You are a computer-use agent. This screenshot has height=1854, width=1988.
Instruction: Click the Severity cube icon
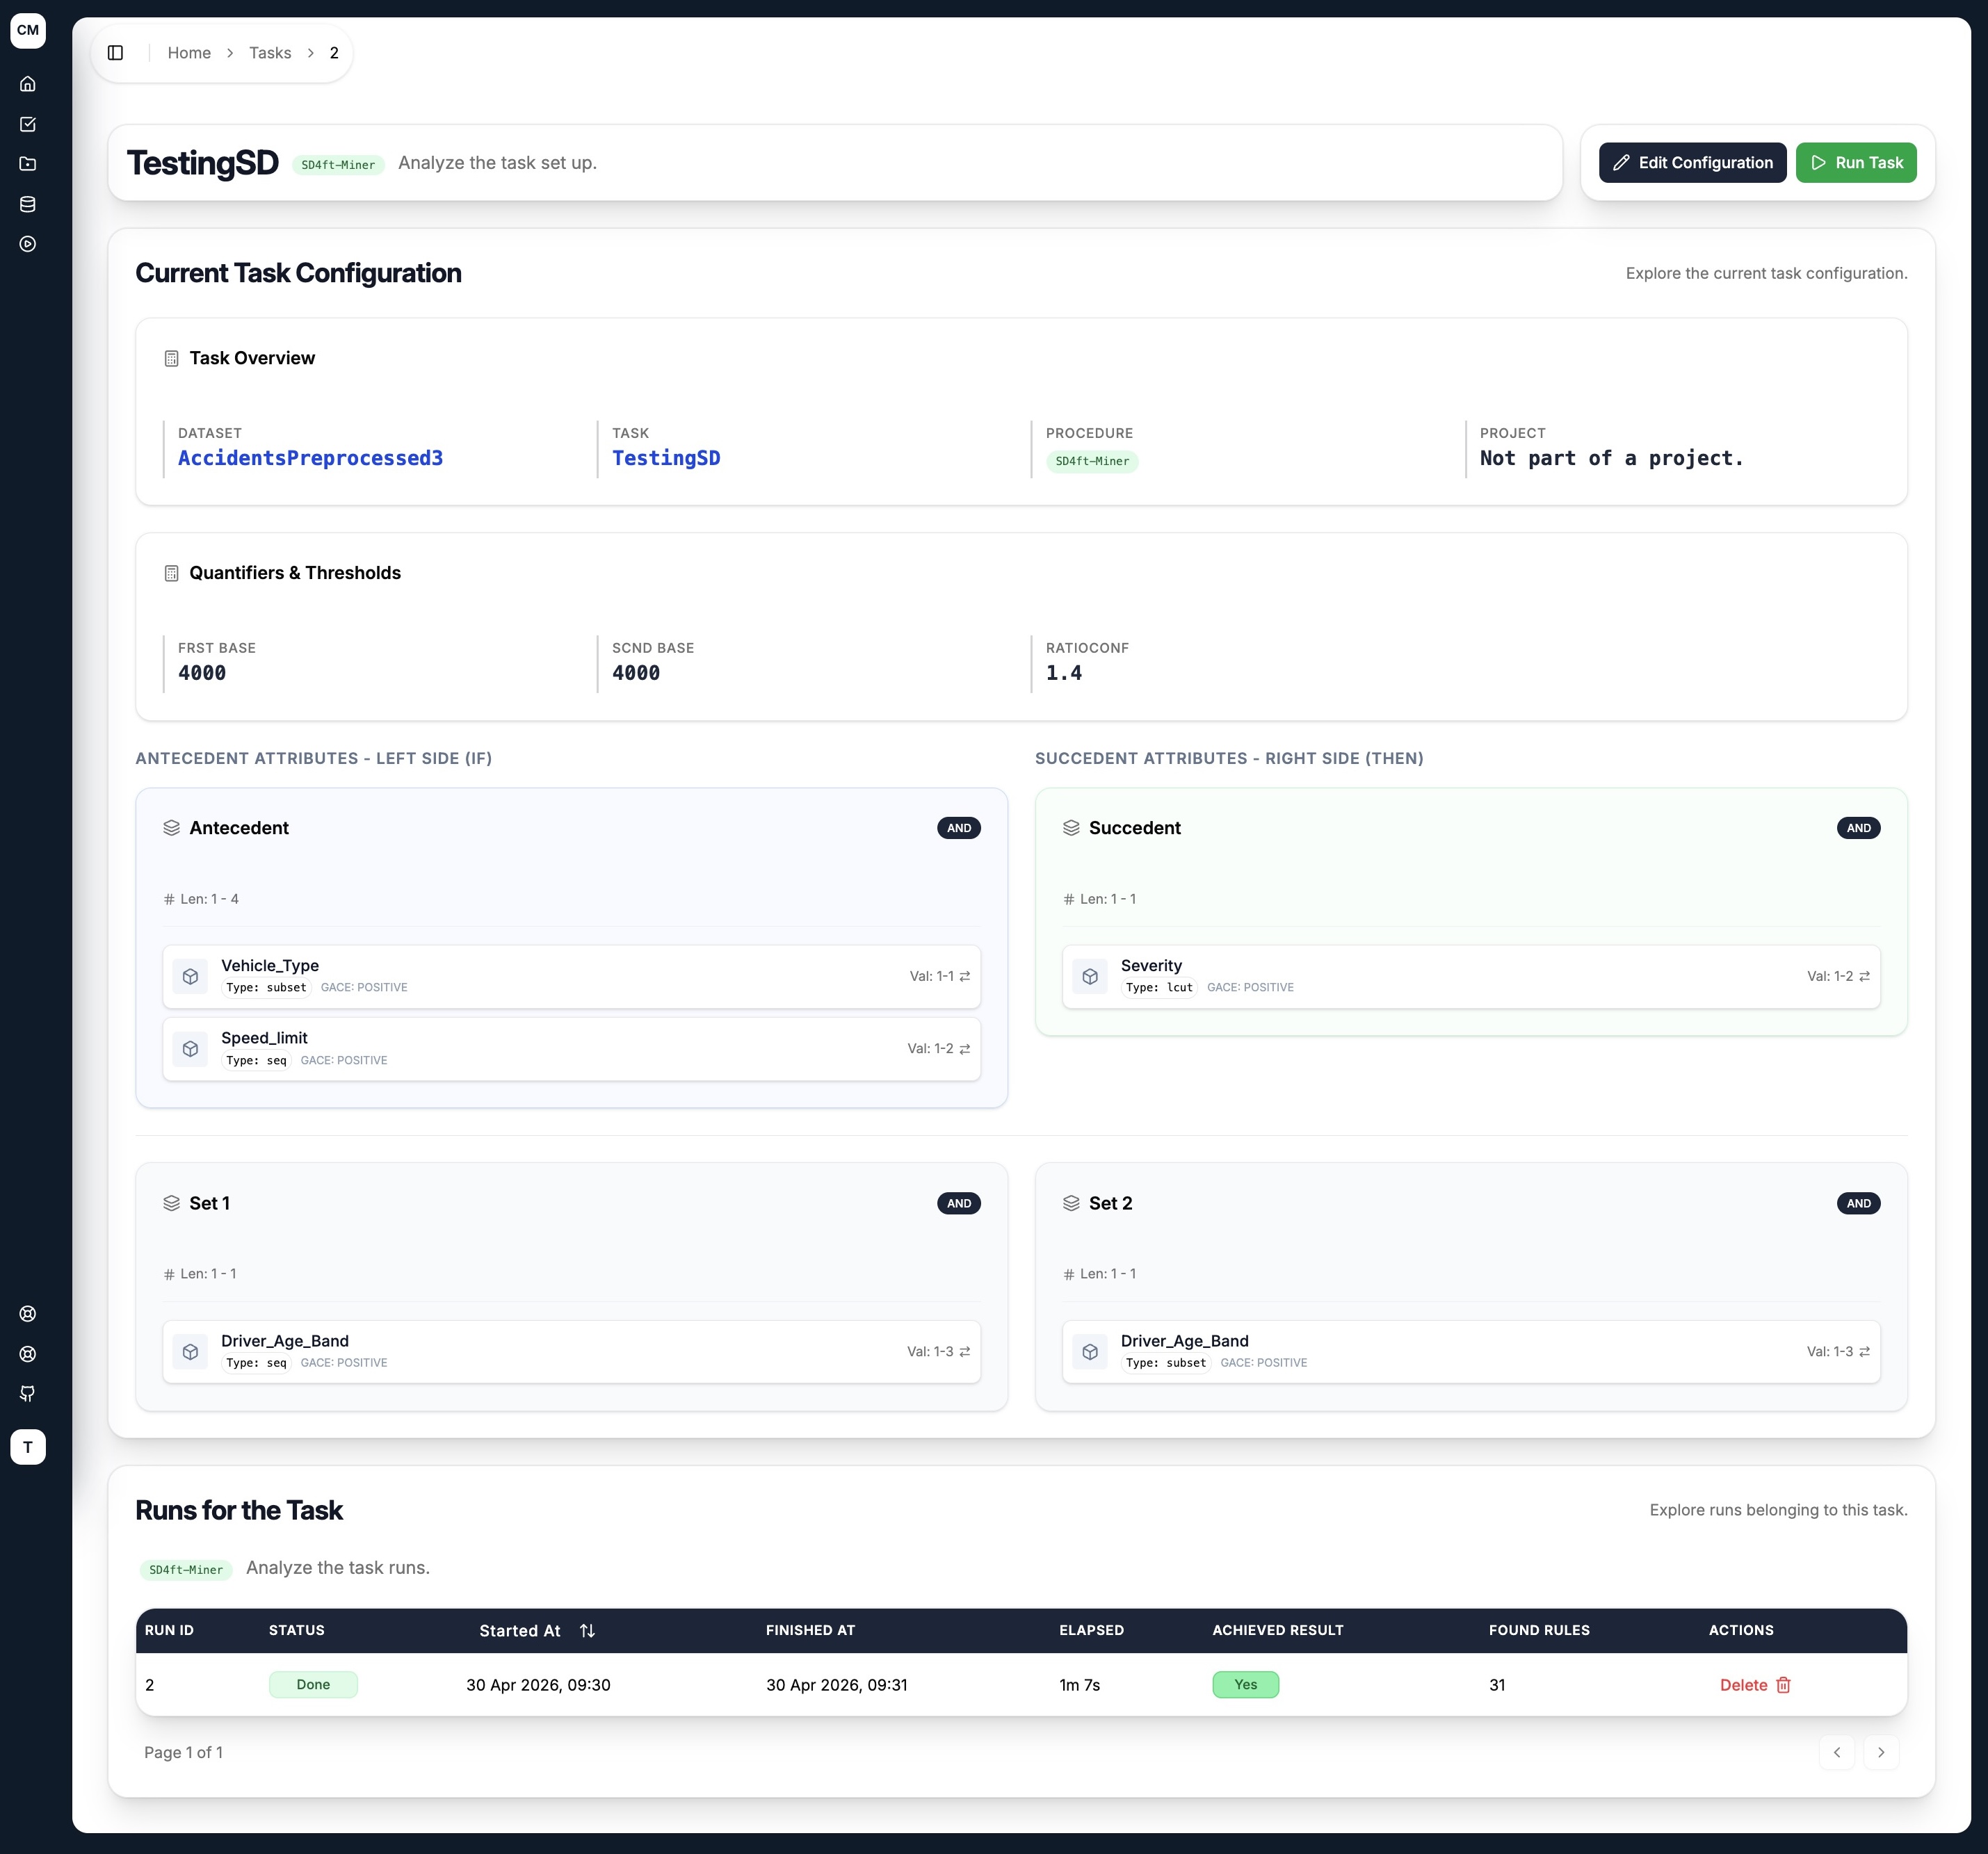1090,977
